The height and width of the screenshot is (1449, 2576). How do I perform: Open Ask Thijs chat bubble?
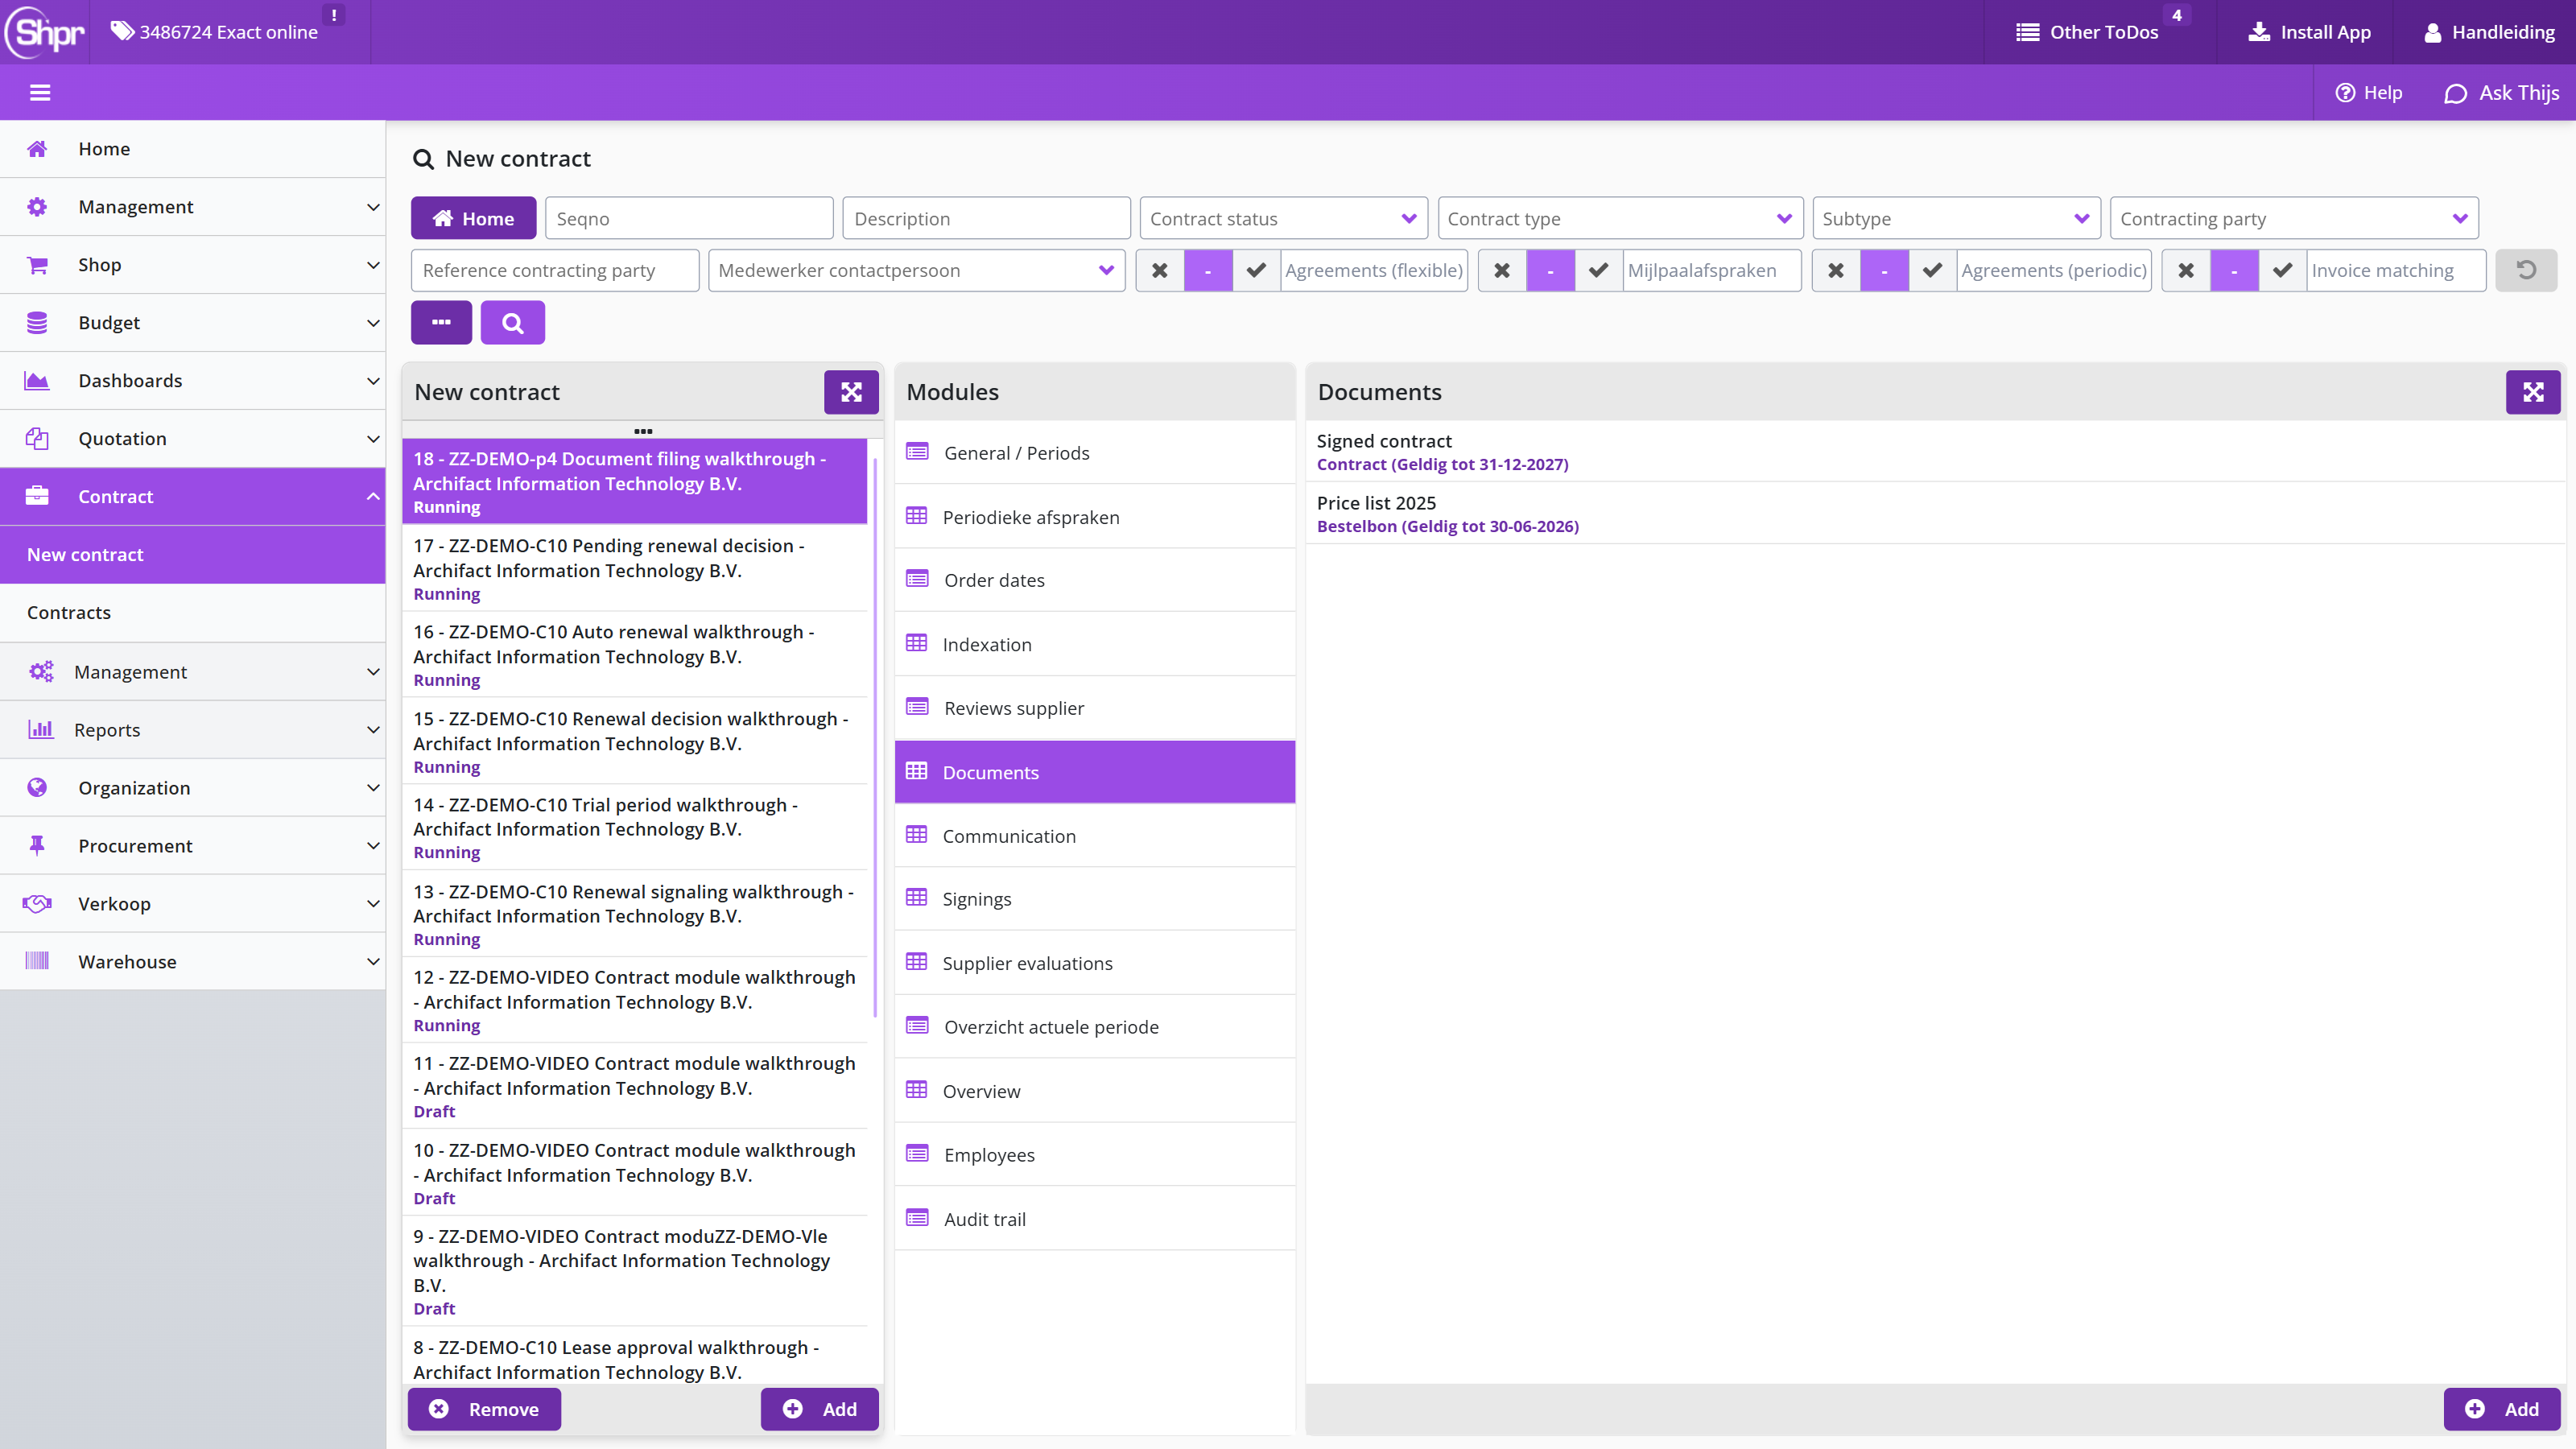pyautogui.click(x=2455, y=93)
